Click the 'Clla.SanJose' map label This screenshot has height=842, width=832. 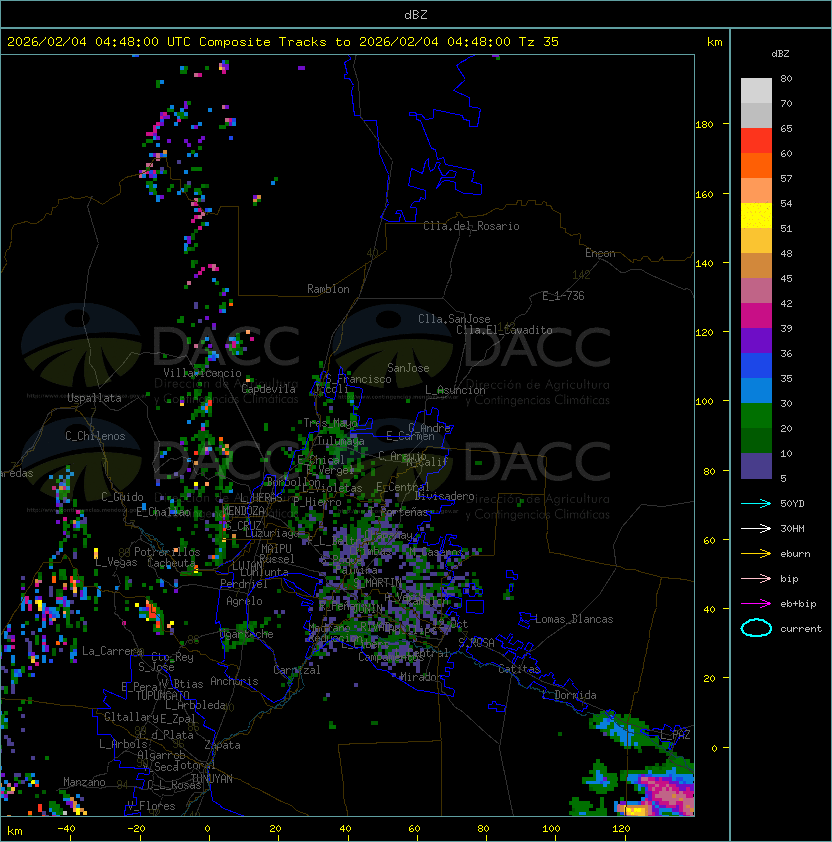pyautogui.click(x=454, y=319)
